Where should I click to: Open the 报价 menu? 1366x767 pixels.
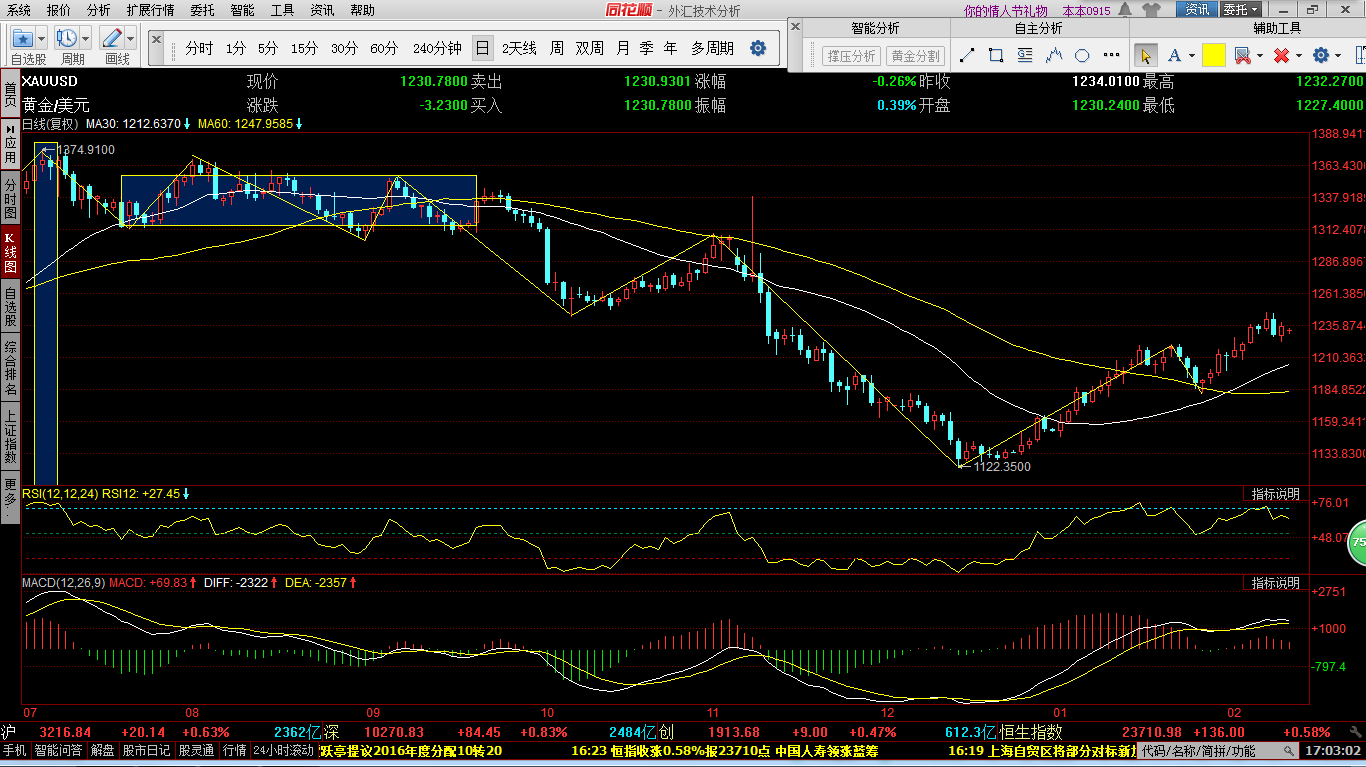coord(59,10)
